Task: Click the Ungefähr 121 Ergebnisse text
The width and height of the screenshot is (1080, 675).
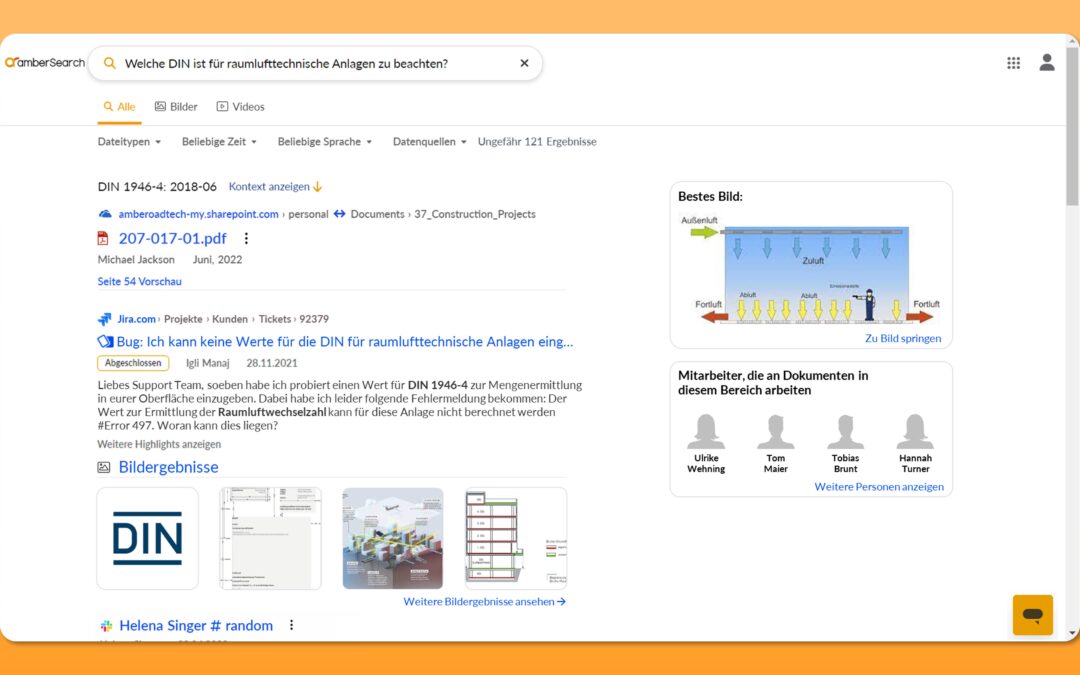Action: pos(537,142)
